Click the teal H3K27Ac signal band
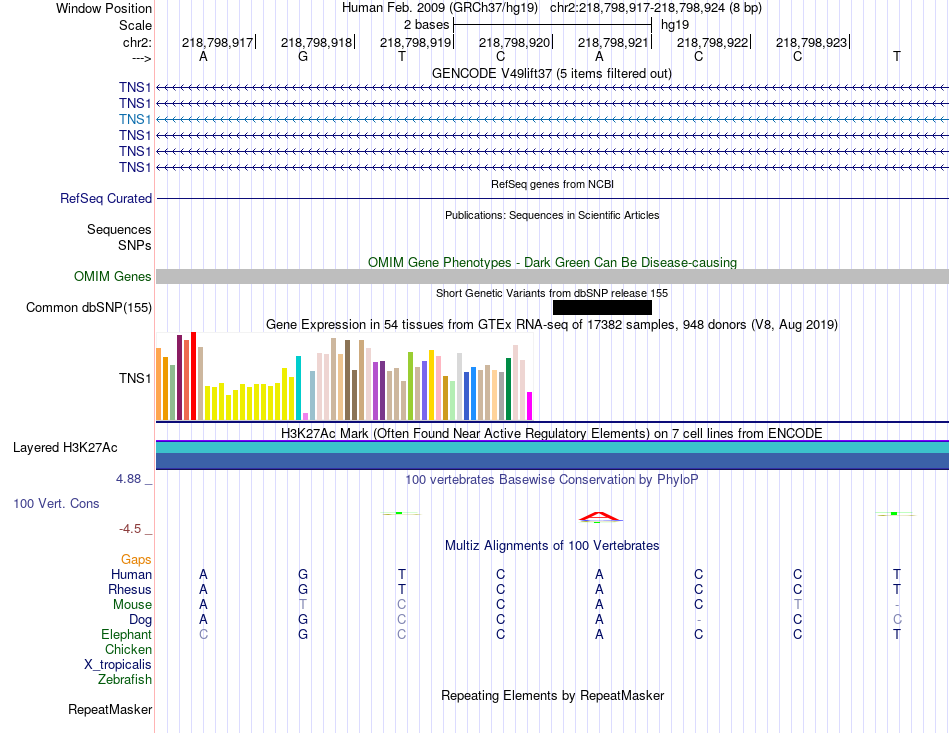950x733 pixels. pyautogui.click(x=552, y=448)
